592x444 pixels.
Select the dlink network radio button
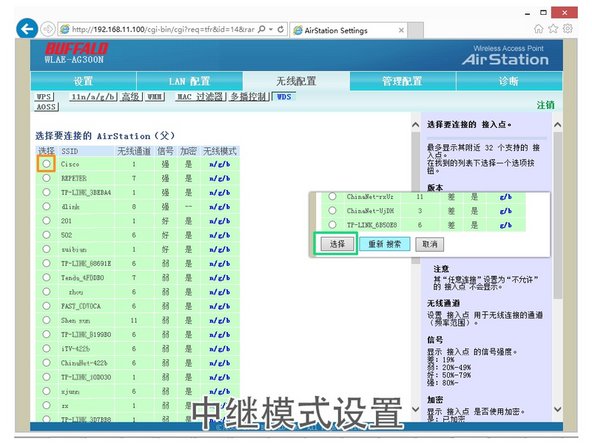(x=46, y=206)
